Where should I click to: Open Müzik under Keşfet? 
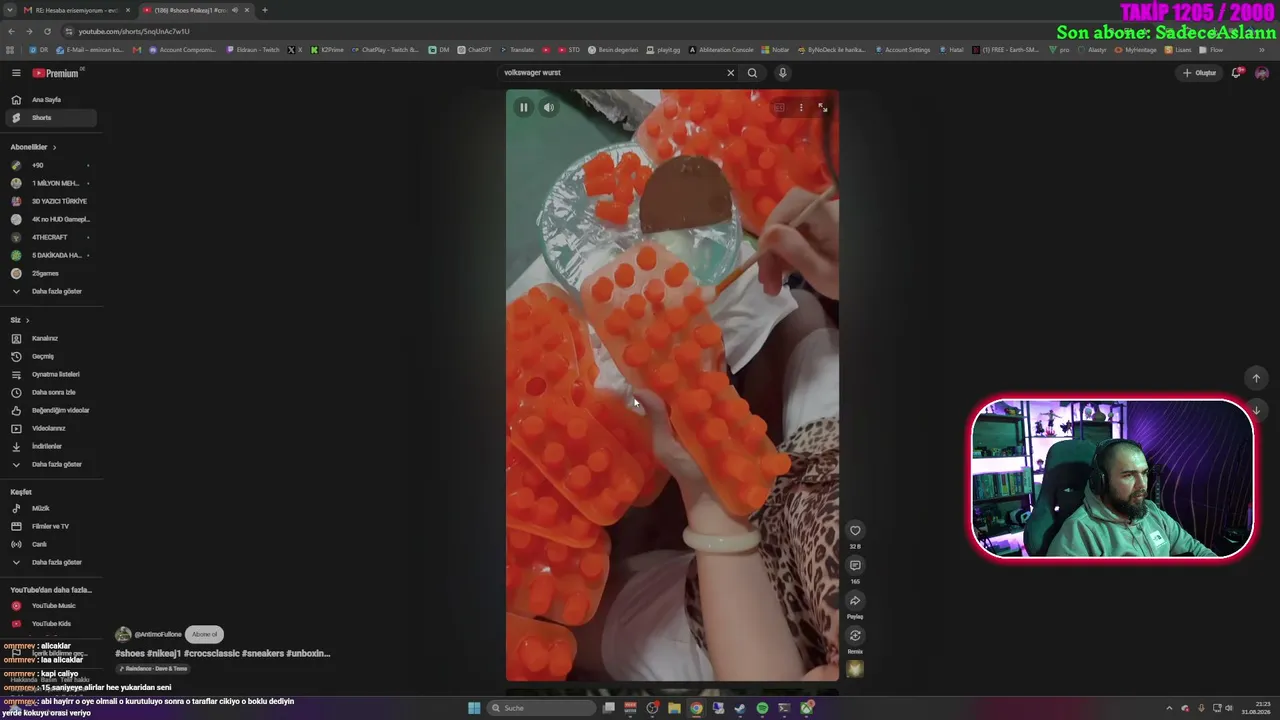pos(50,508)
